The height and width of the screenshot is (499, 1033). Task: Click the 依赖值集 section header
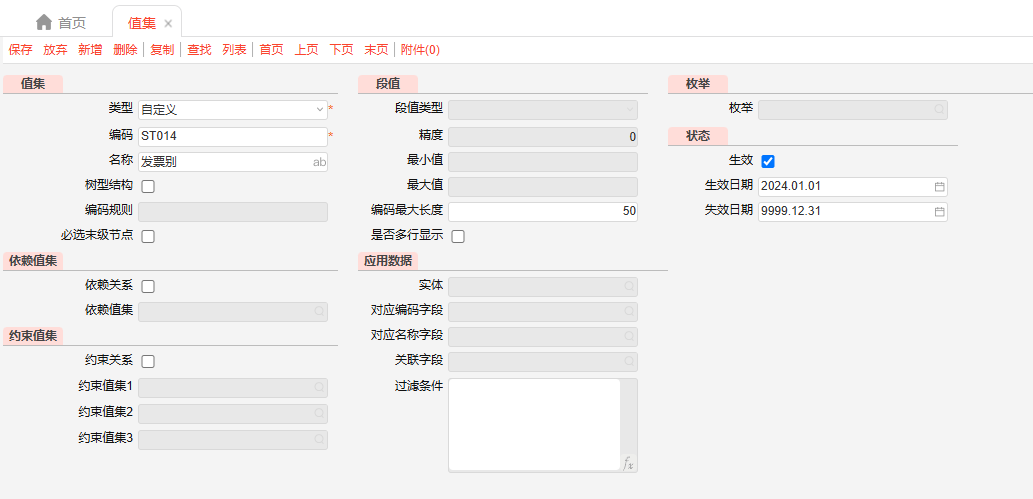point(33,261)
